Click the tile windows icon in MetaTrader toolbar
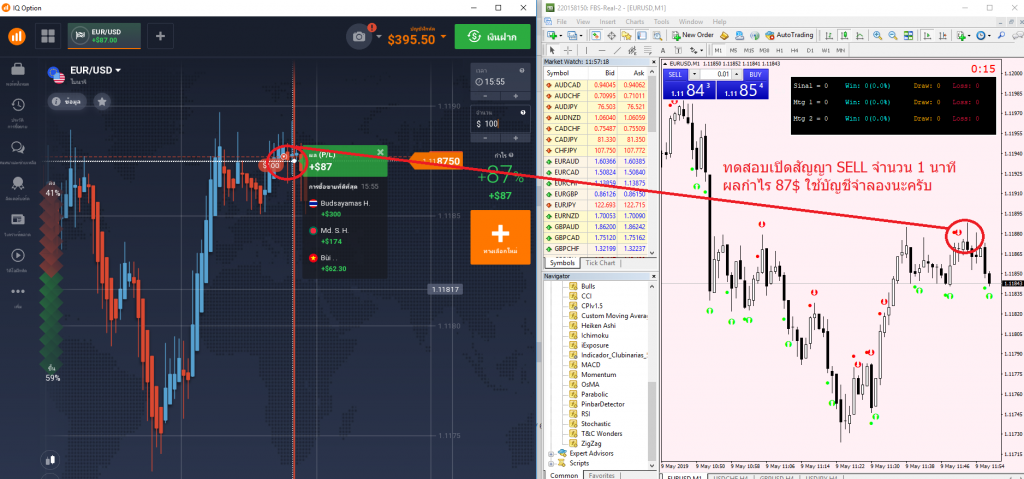Screen dimensions: 1024x479 coord(908,35)
